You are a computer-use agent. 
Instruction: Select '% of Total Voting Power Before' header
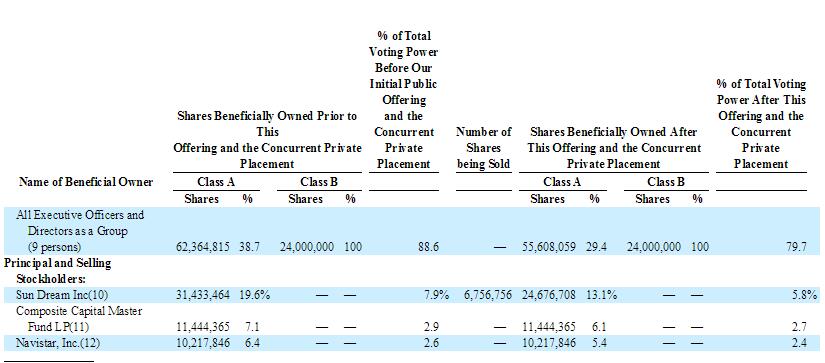coord(404,100)
